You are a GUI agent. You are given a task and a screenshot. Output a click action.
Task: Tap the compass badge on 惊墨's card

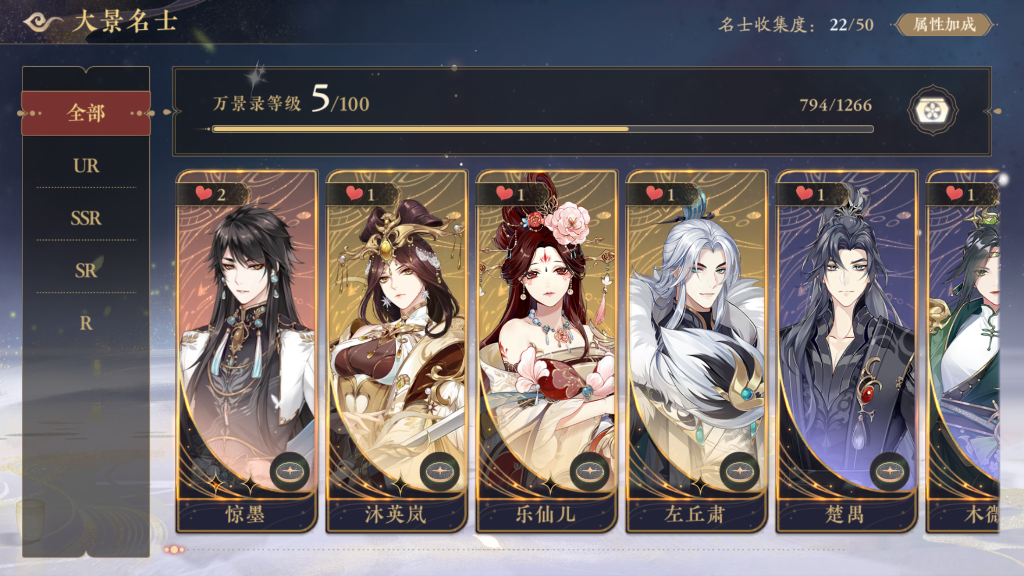[x=289, y=471]
